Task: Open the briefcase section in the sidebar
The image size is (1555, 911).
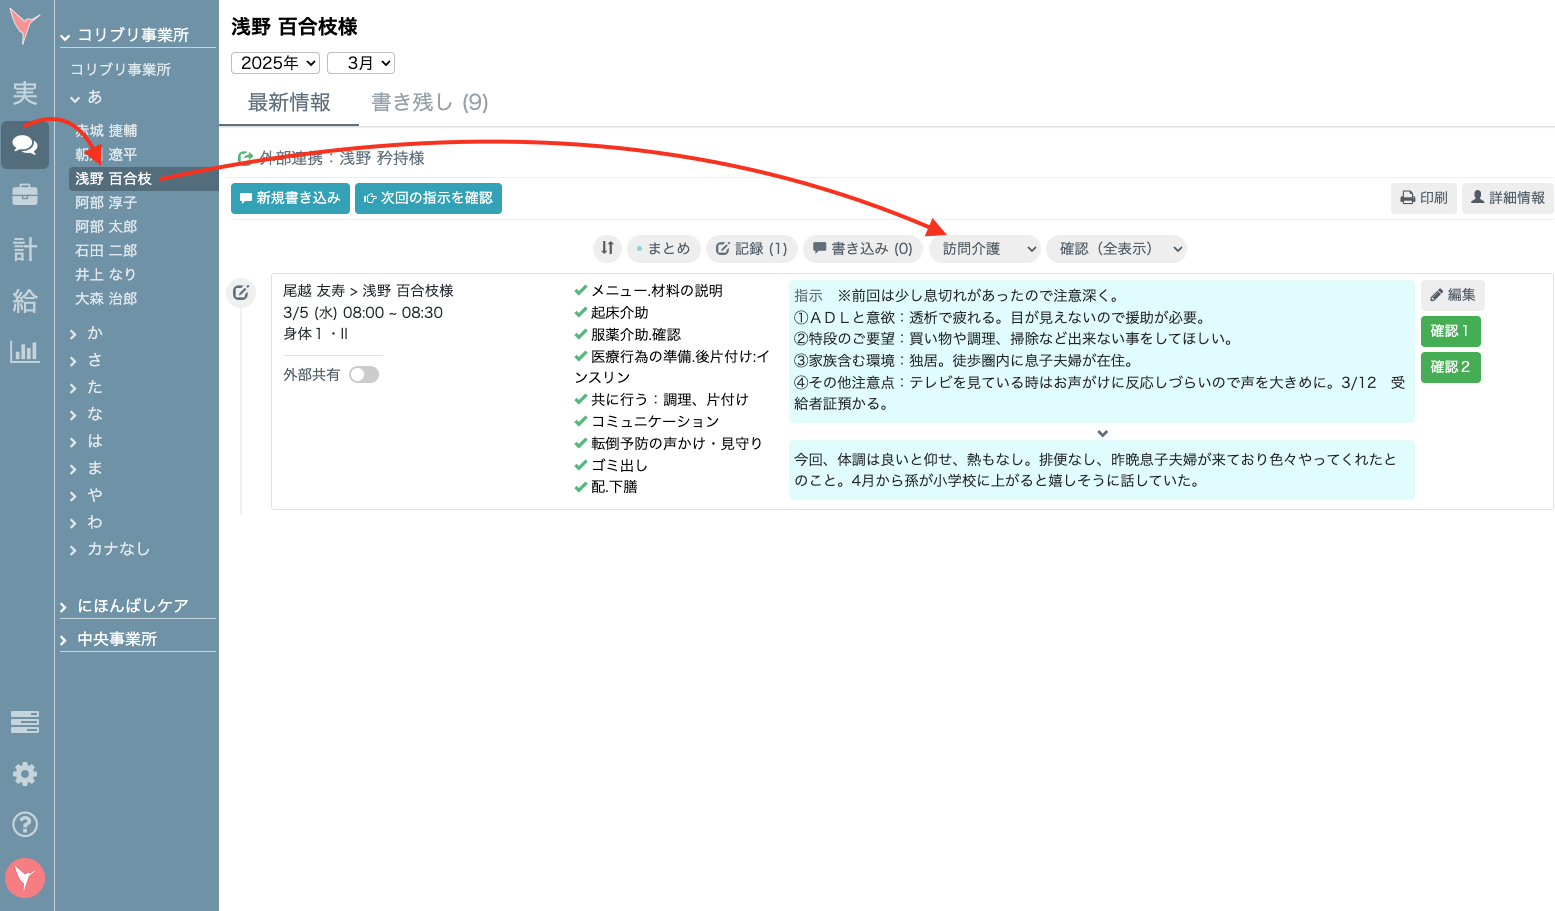Action: (25, 197)
